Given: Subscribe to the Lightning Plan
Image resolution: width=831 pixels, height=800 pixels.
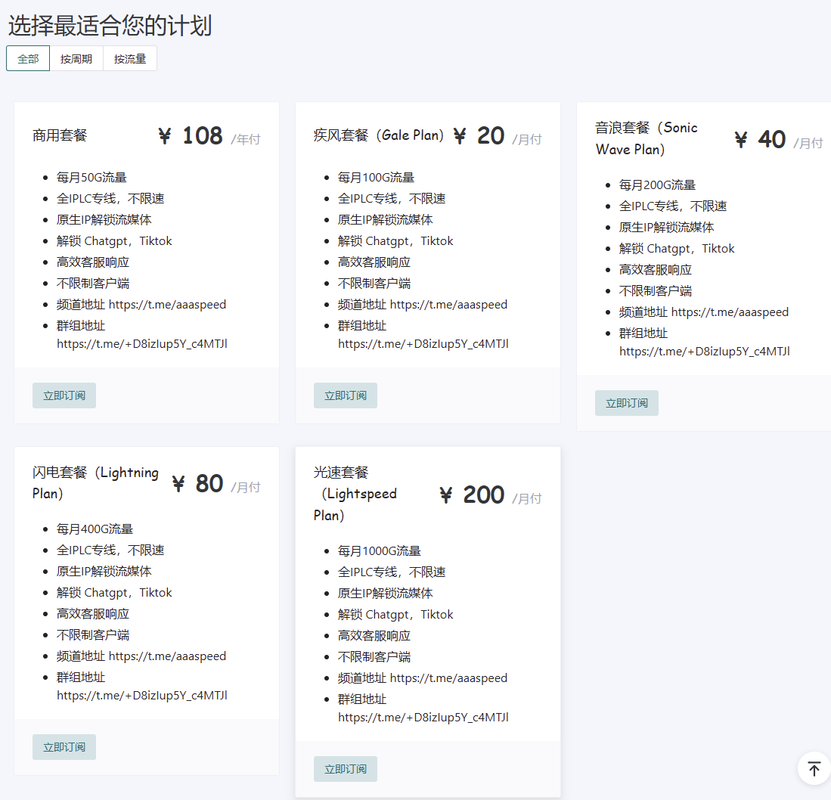Looking at the screenshot, I should point(64,747).
